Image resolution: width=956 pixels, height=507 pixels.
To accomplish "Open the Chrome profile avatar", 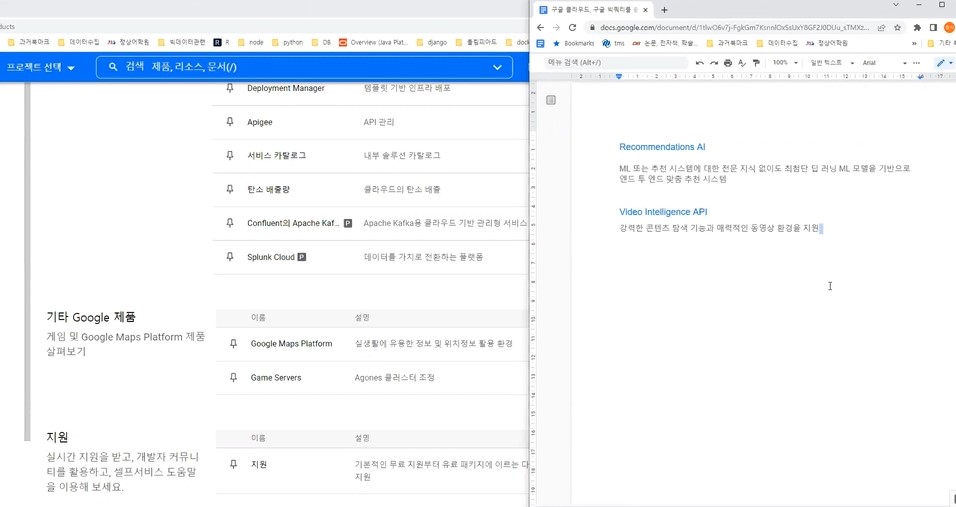I will pyautogui.click(x=949, y=27).
